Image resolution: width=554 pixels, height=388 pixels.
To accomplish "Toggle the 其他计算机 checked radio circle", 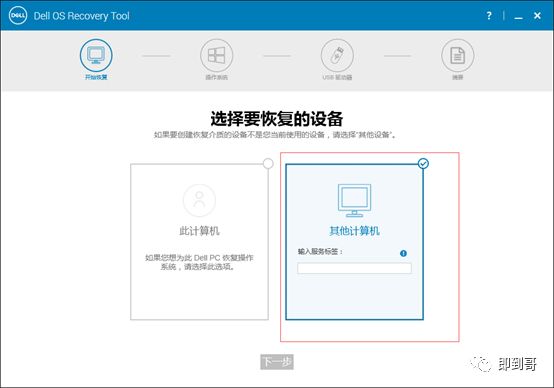I will [423, 163].
